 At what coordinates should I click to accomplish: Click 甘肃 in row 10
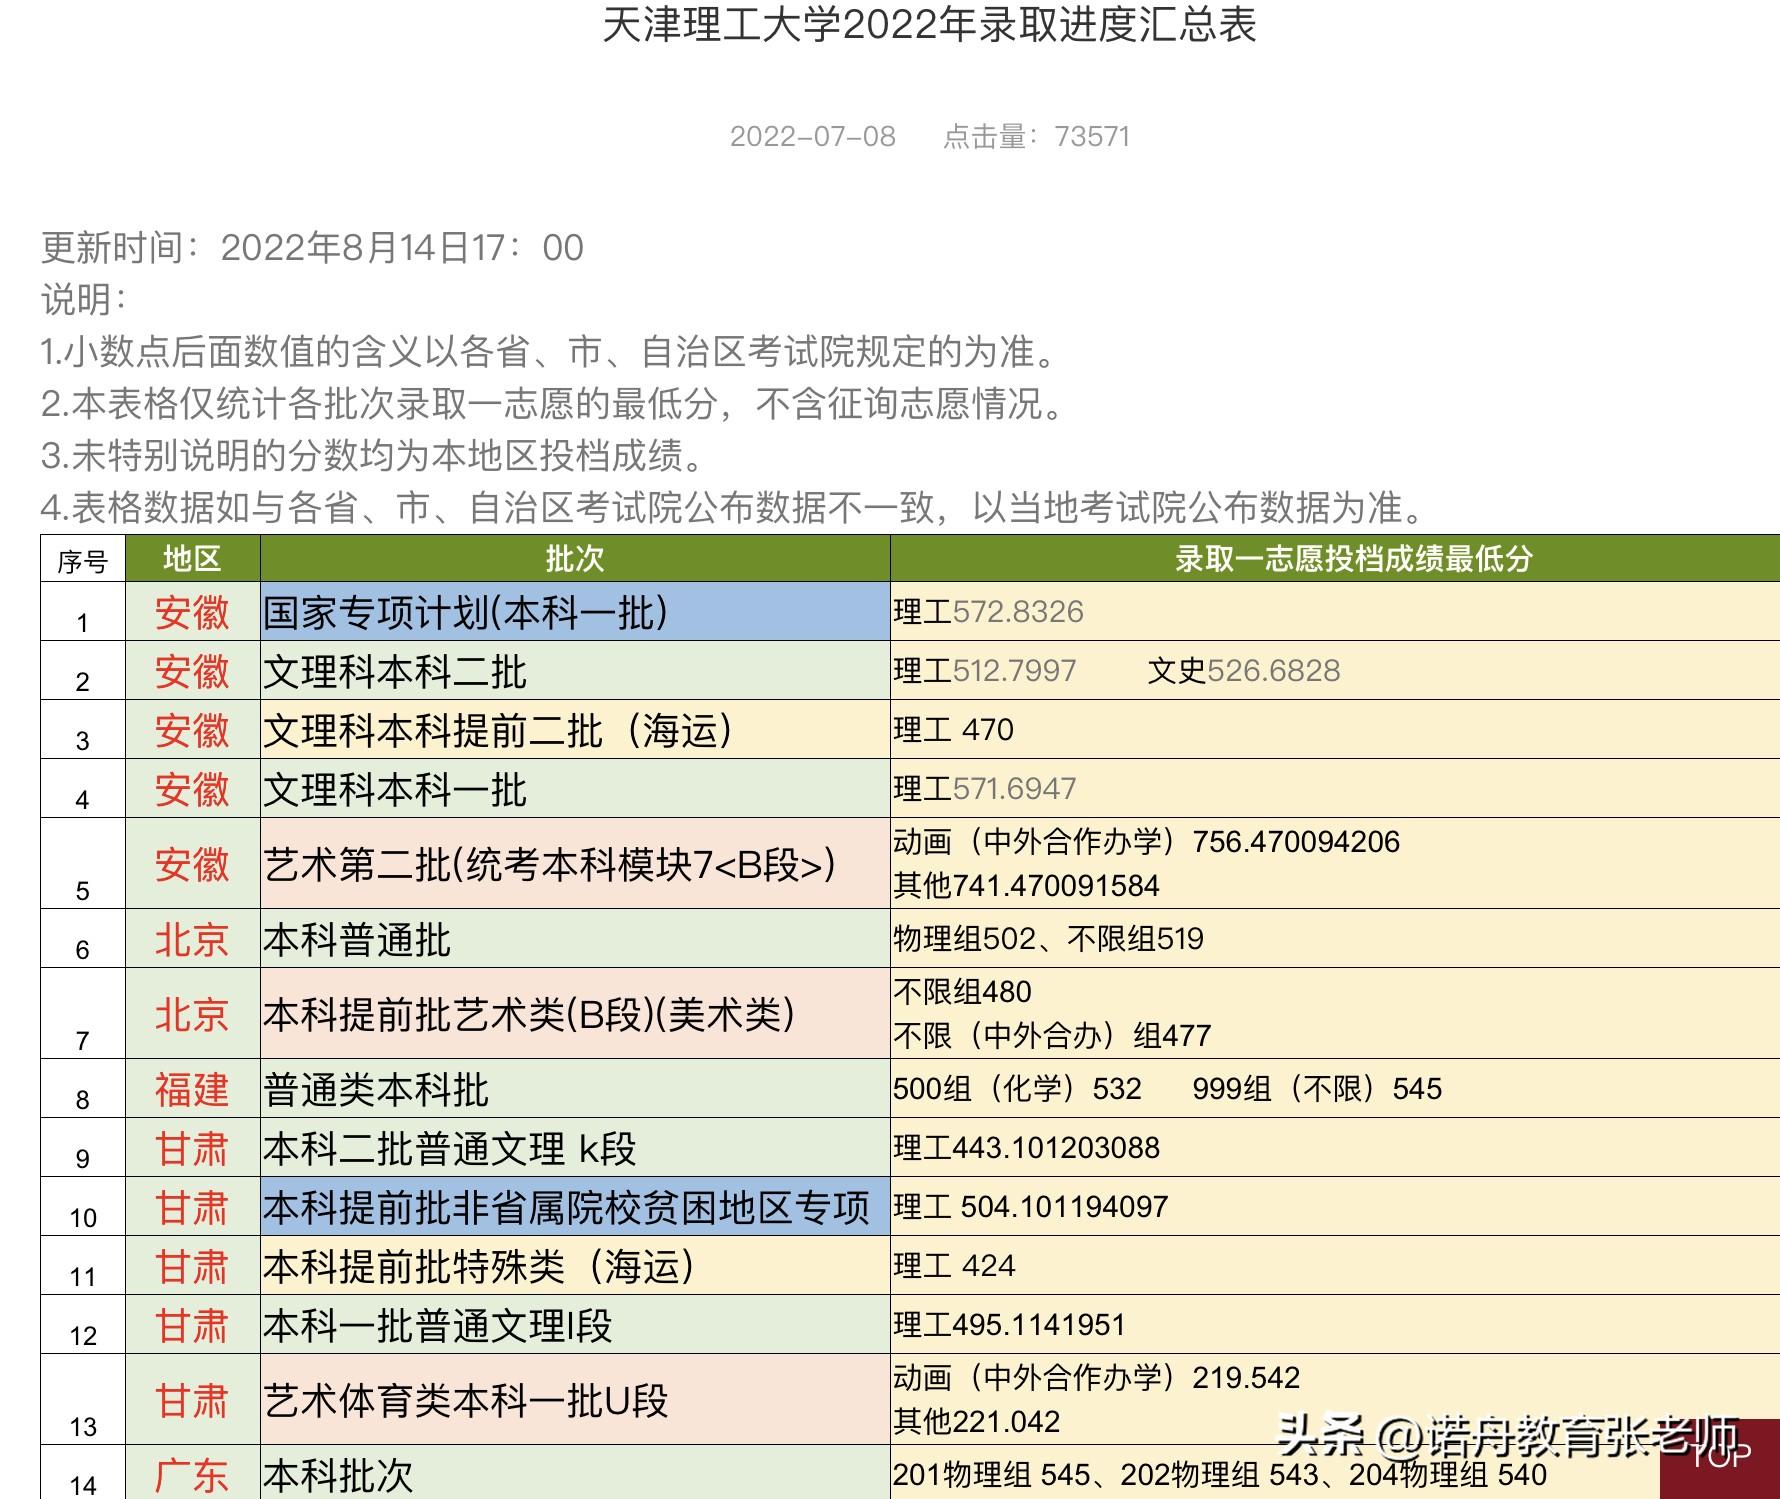click(x=192, y=1207)
